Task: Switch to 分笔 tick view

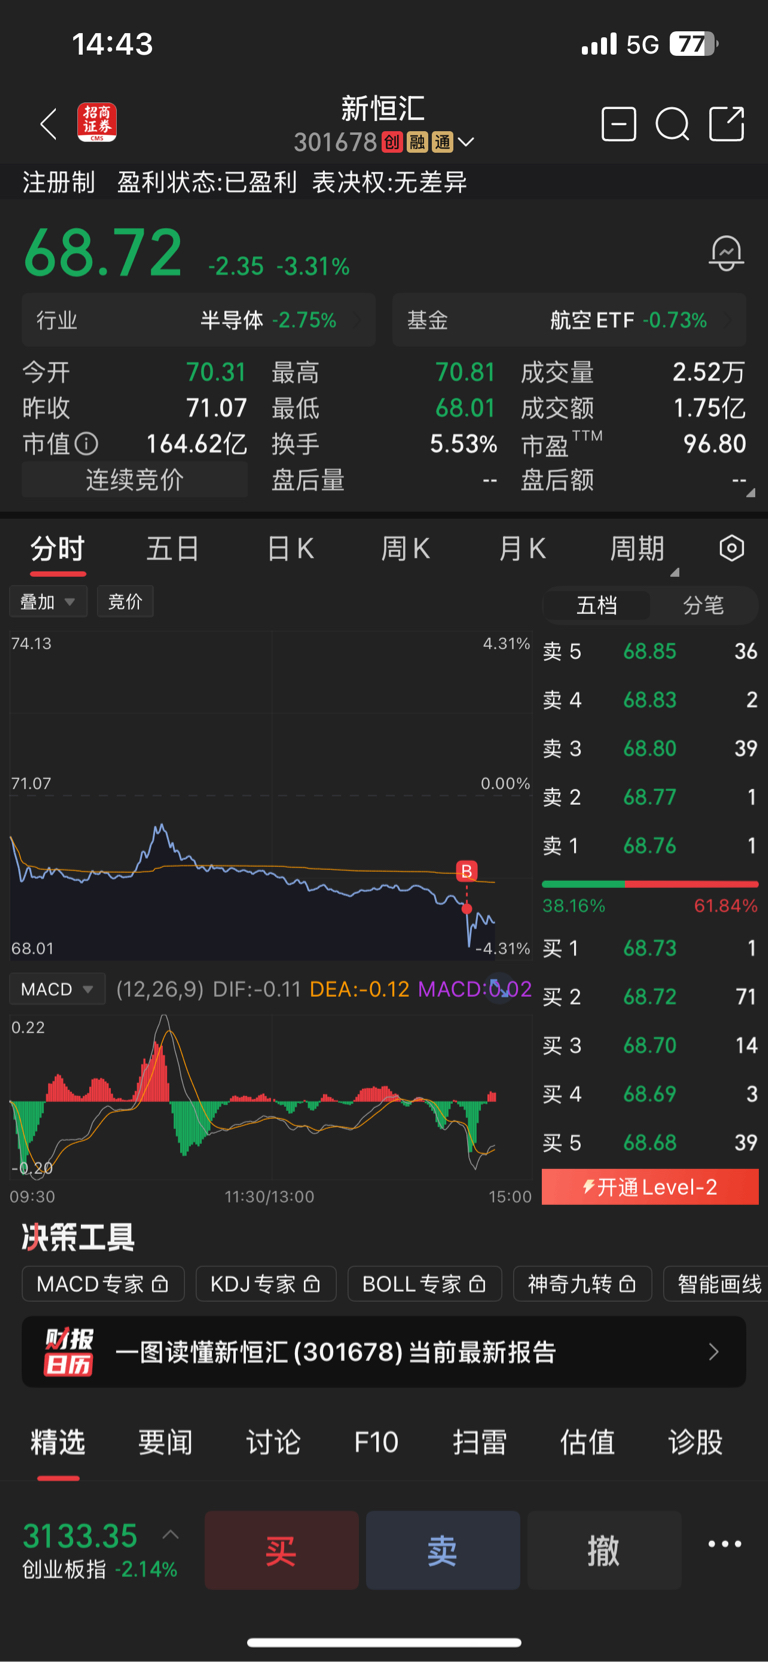Action: [703, 605]
